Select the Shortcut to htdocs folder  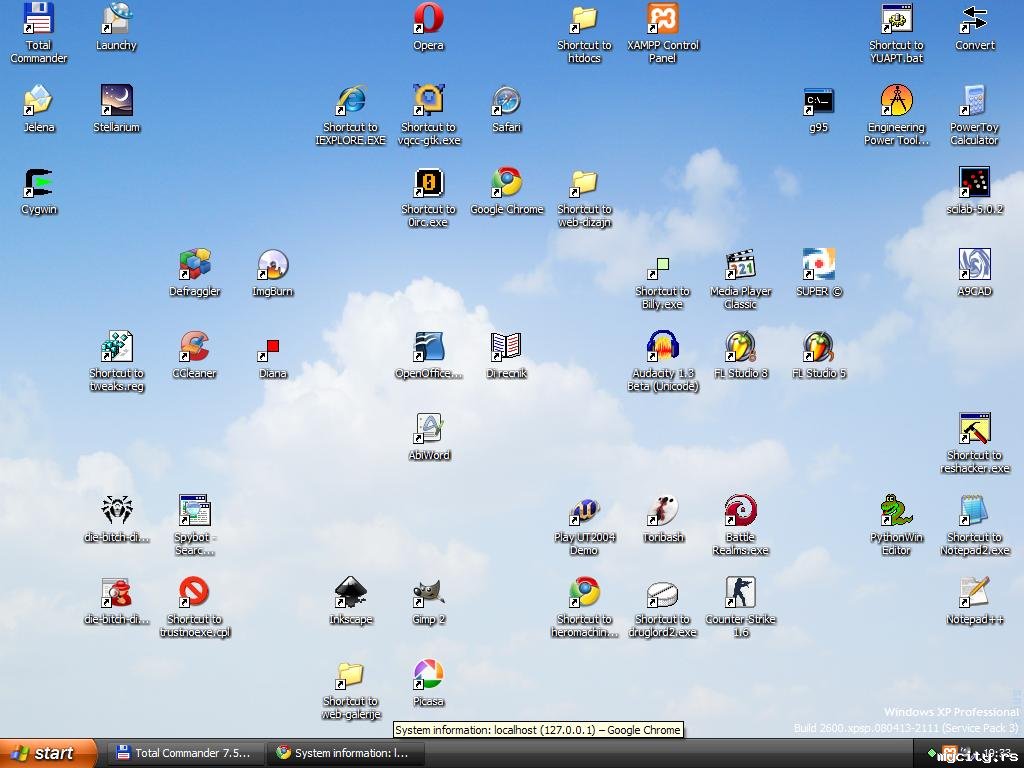(x=584, y=19)
